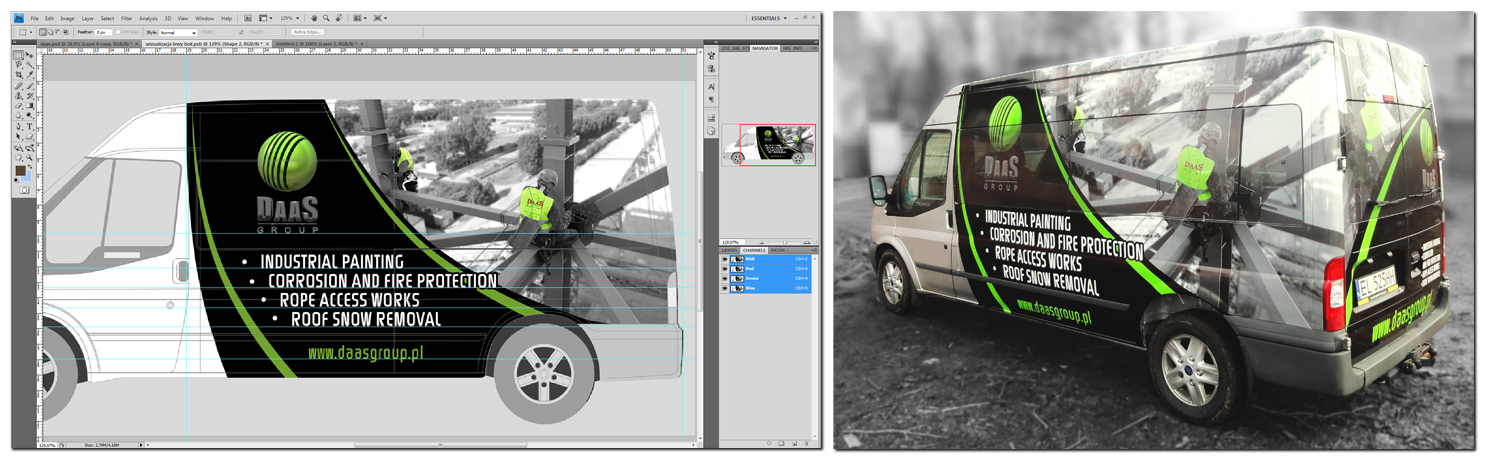Open the Image menu

67,18
